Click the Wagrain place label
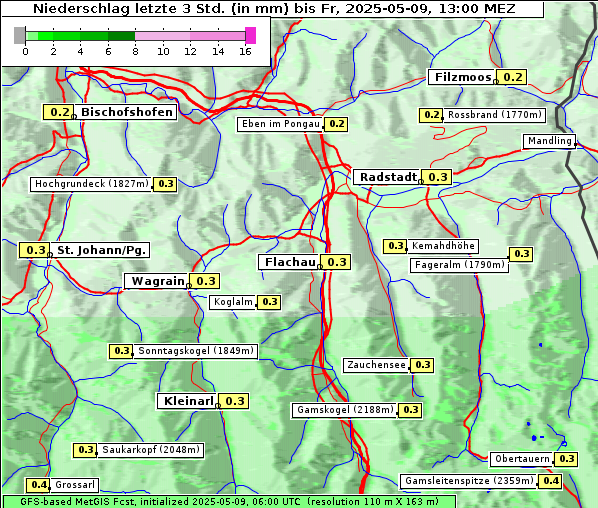598x508 pixels. (x=156, y=281)
